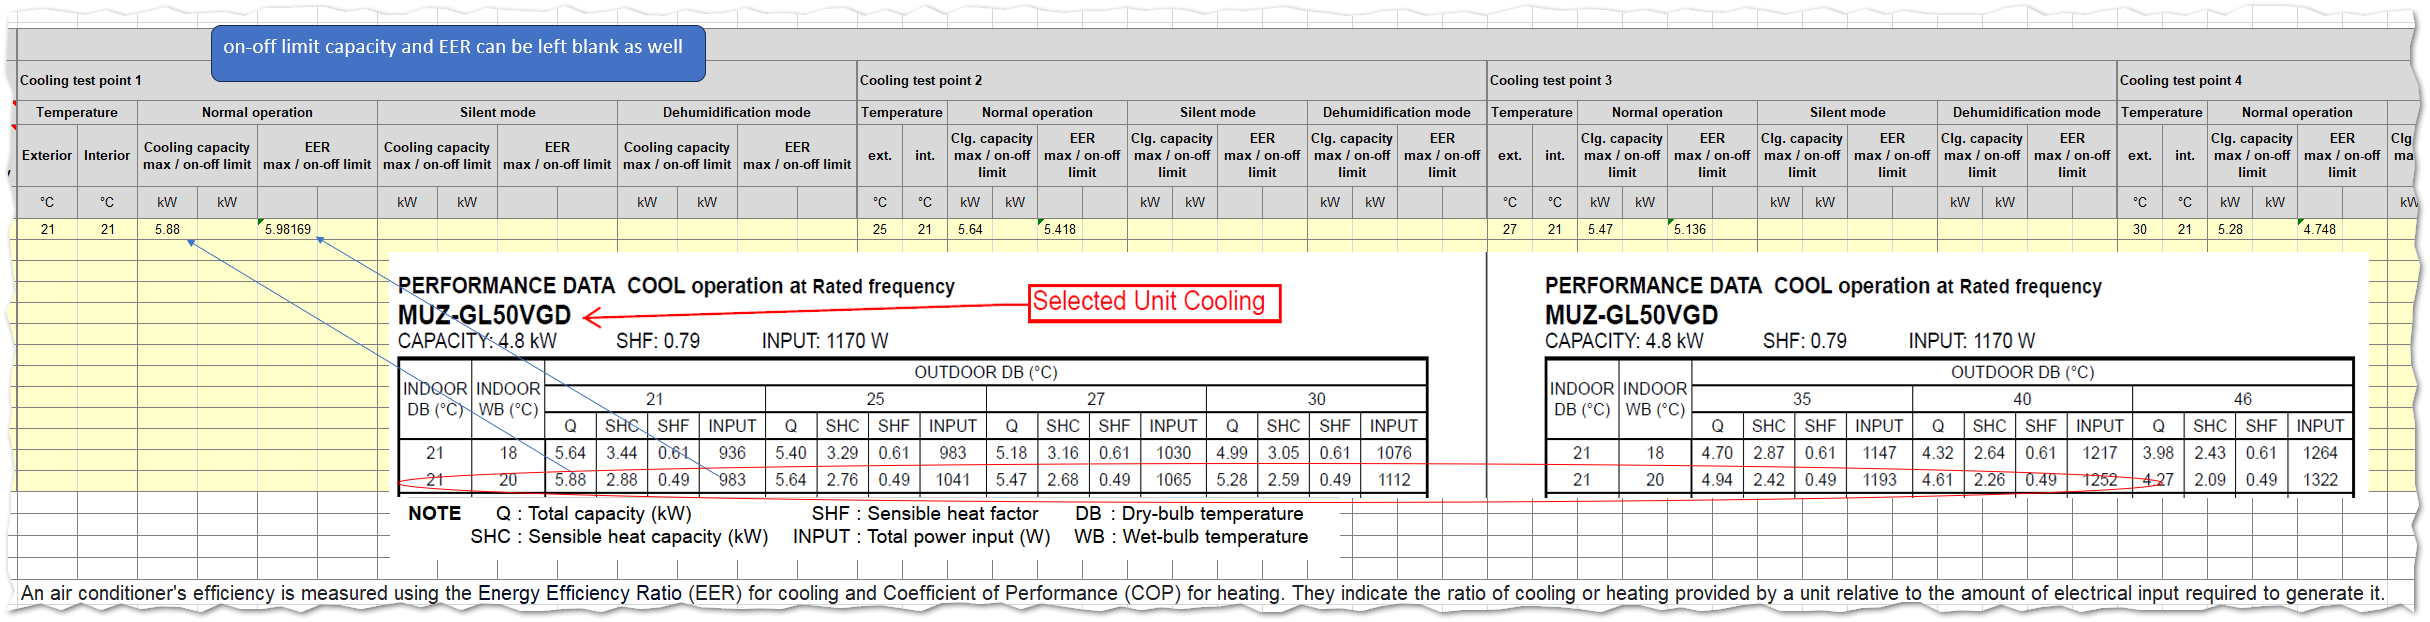Select exterior temperature cell 30 in the yellow data row
The width and height of the screenshot is (2430, 622).
pos(2140,229)
